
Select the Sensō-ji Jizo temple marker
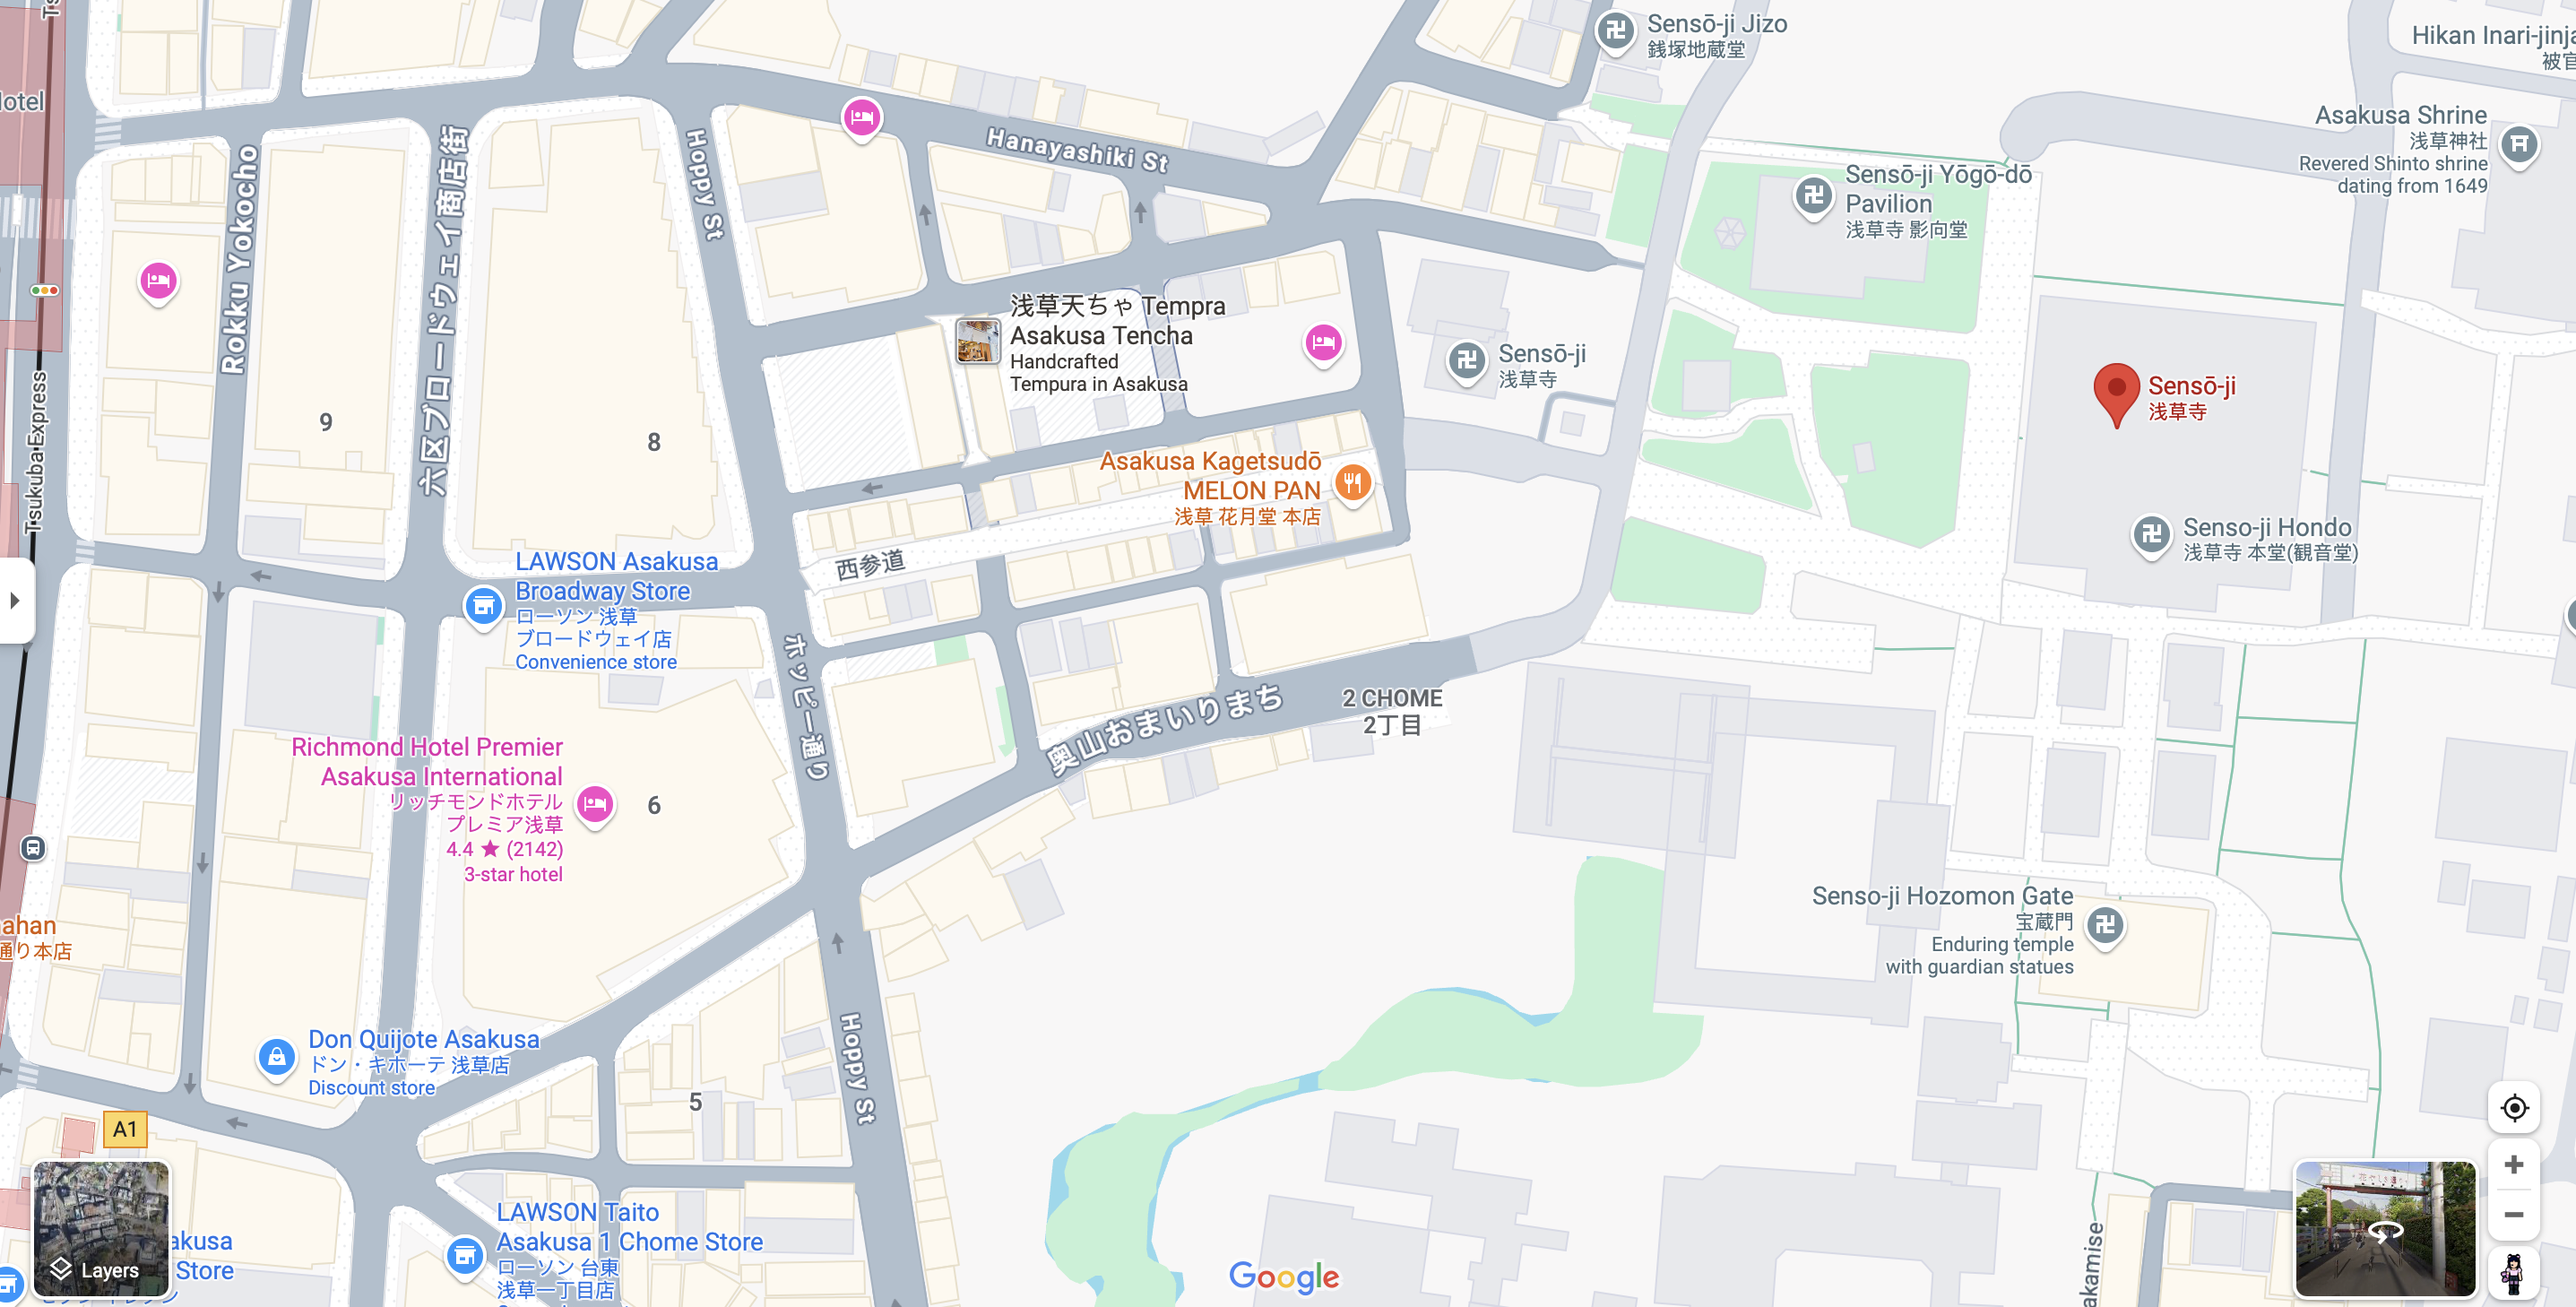[1615, 32]
